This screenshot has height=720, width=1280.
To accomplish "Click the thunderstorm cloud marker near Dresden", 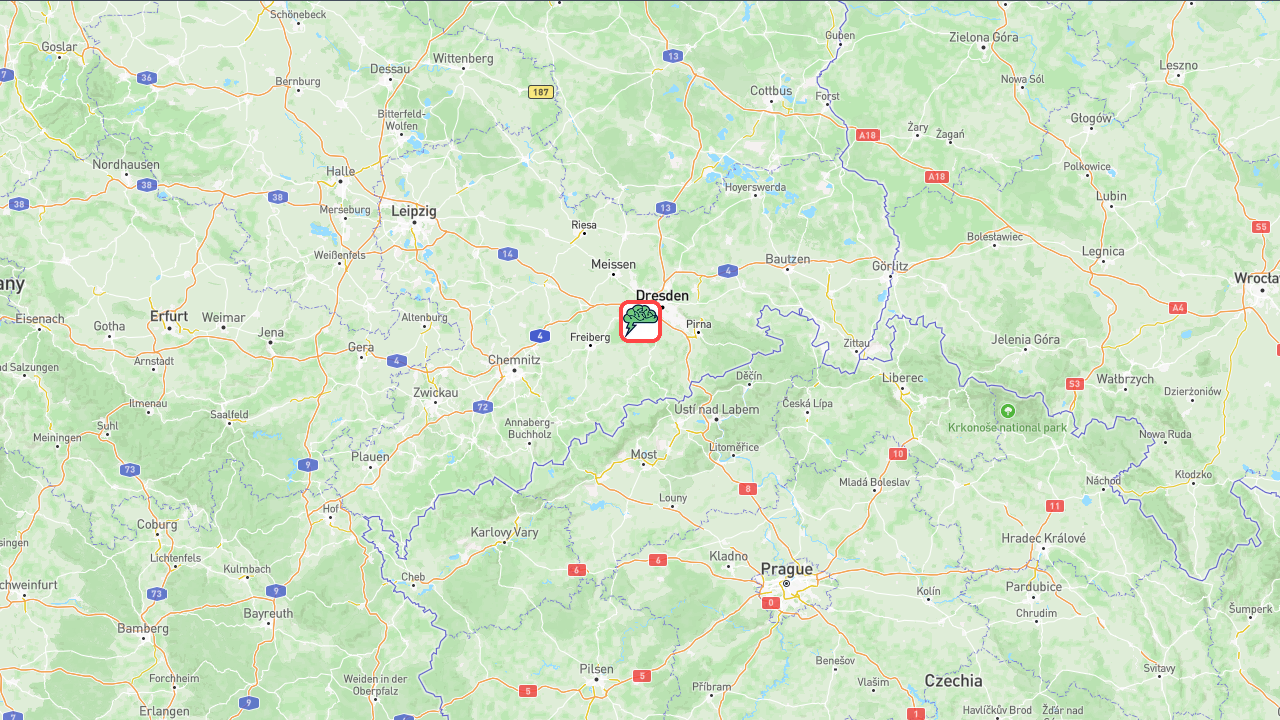I will (x=640, y=321).
